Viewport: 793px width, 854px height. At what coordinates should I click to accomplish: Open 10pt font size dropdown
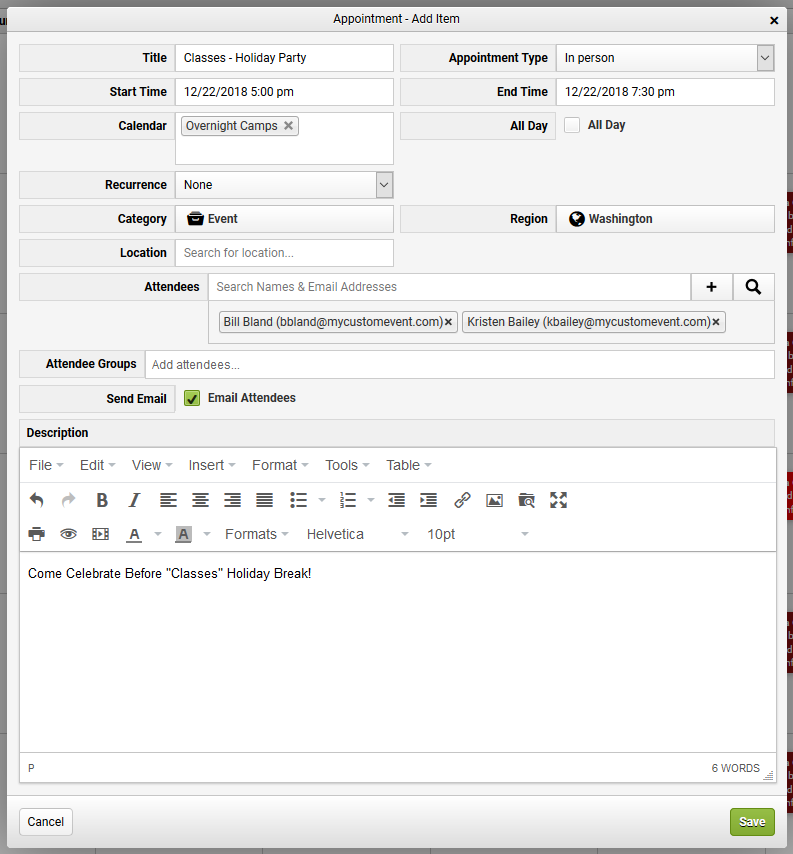point(478,534)
